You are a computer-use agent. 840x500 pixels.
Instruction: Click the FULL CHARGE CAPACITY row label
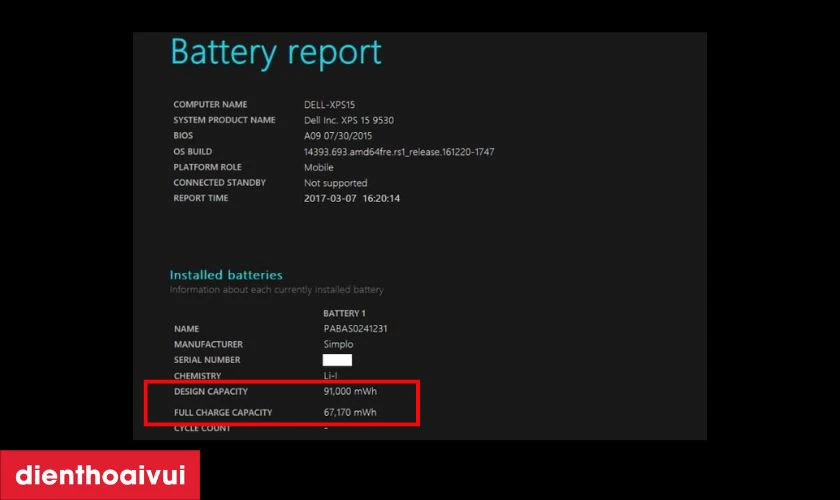point(223,413)
